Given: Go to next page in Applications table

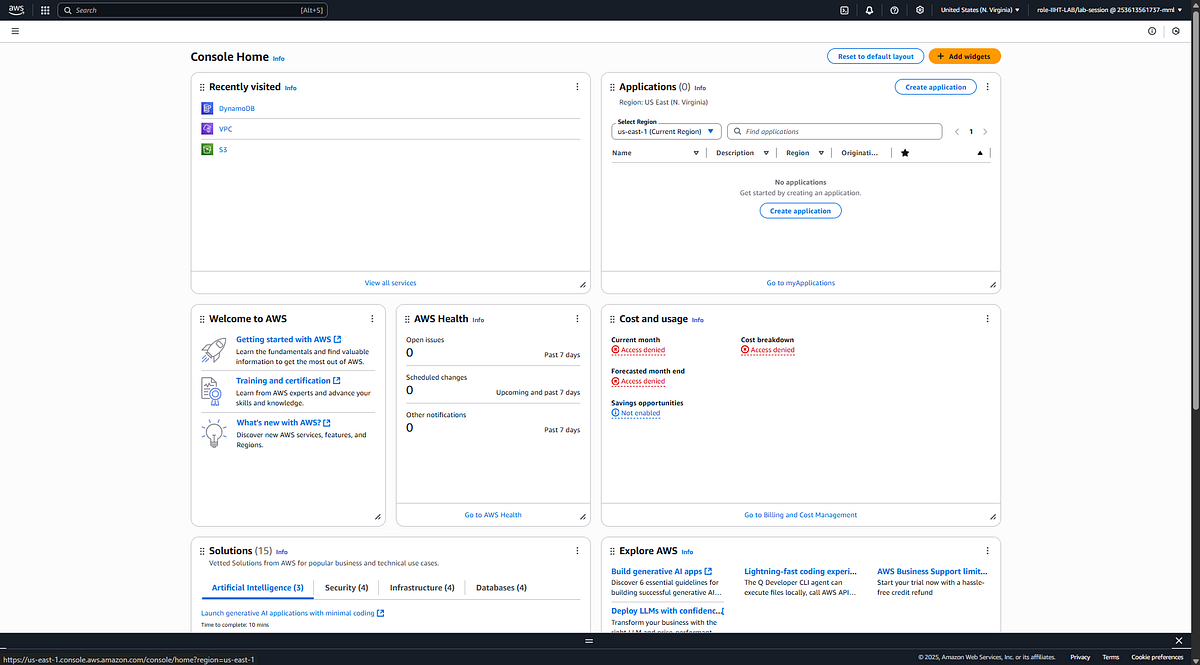Looking at the screenshot, I should point(985,131).
